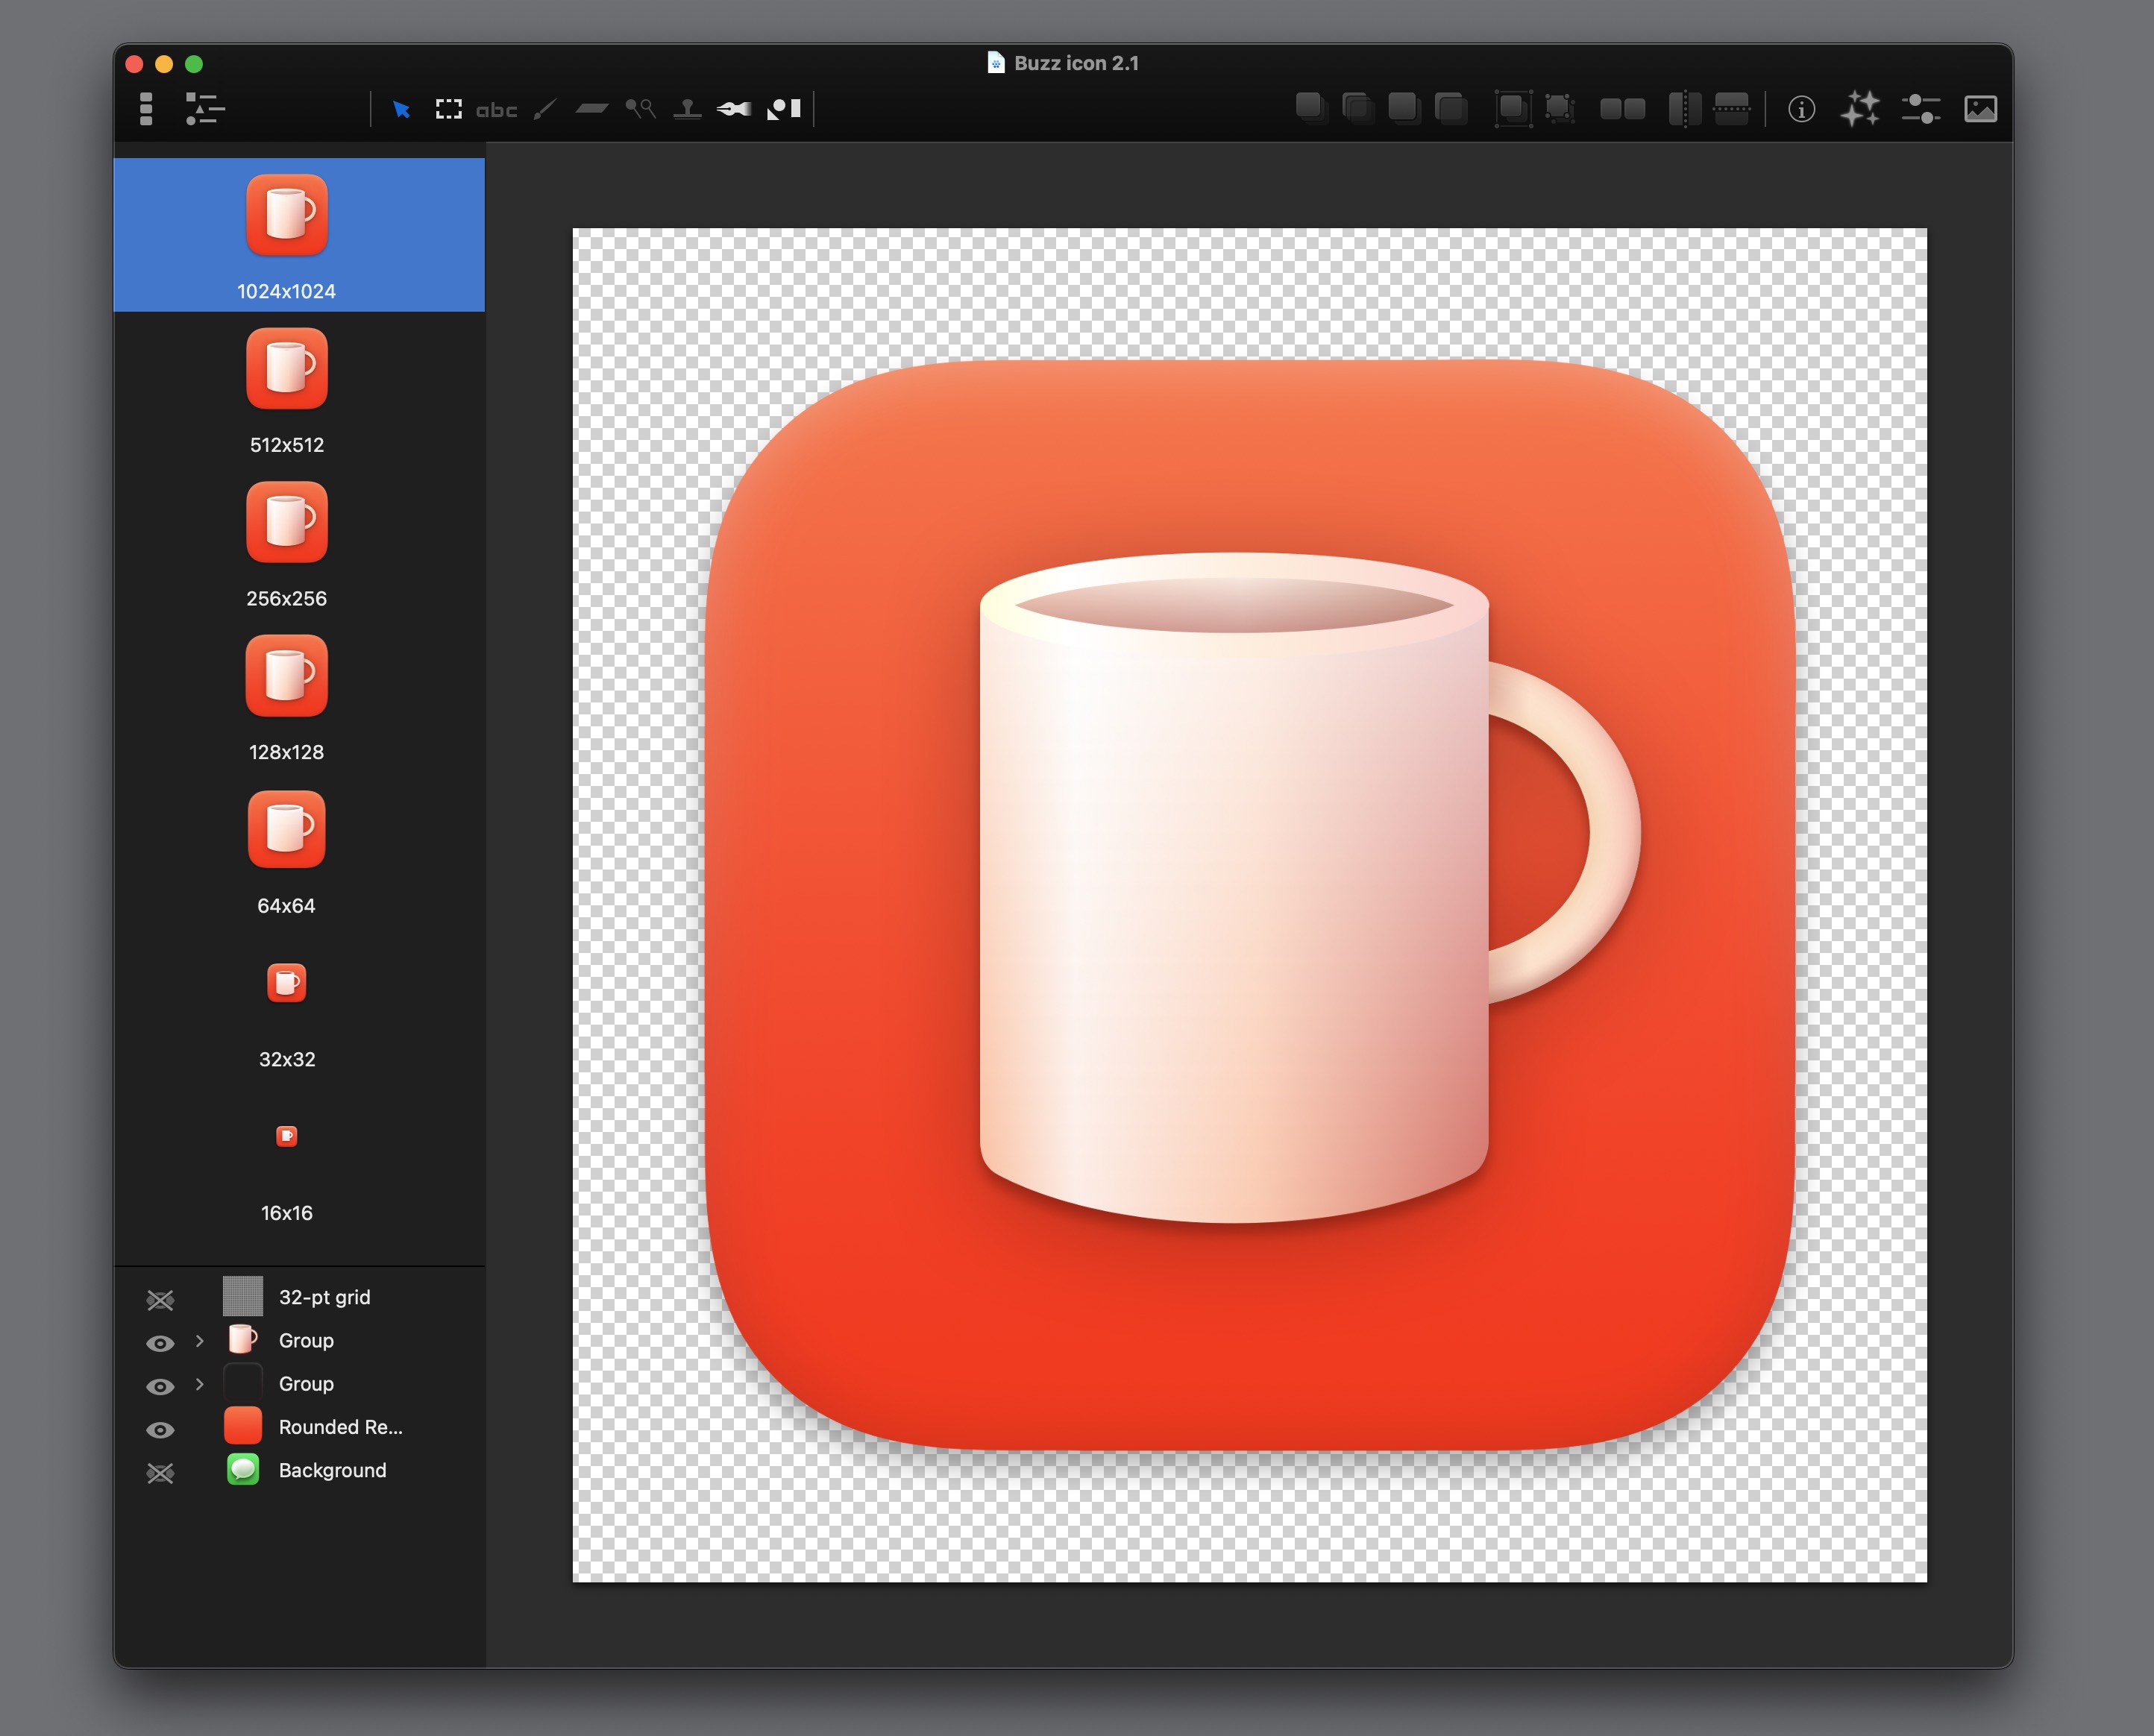Select the Rounded Re... layer name
The image size is (2154, 1736).
click(340, 1427)
